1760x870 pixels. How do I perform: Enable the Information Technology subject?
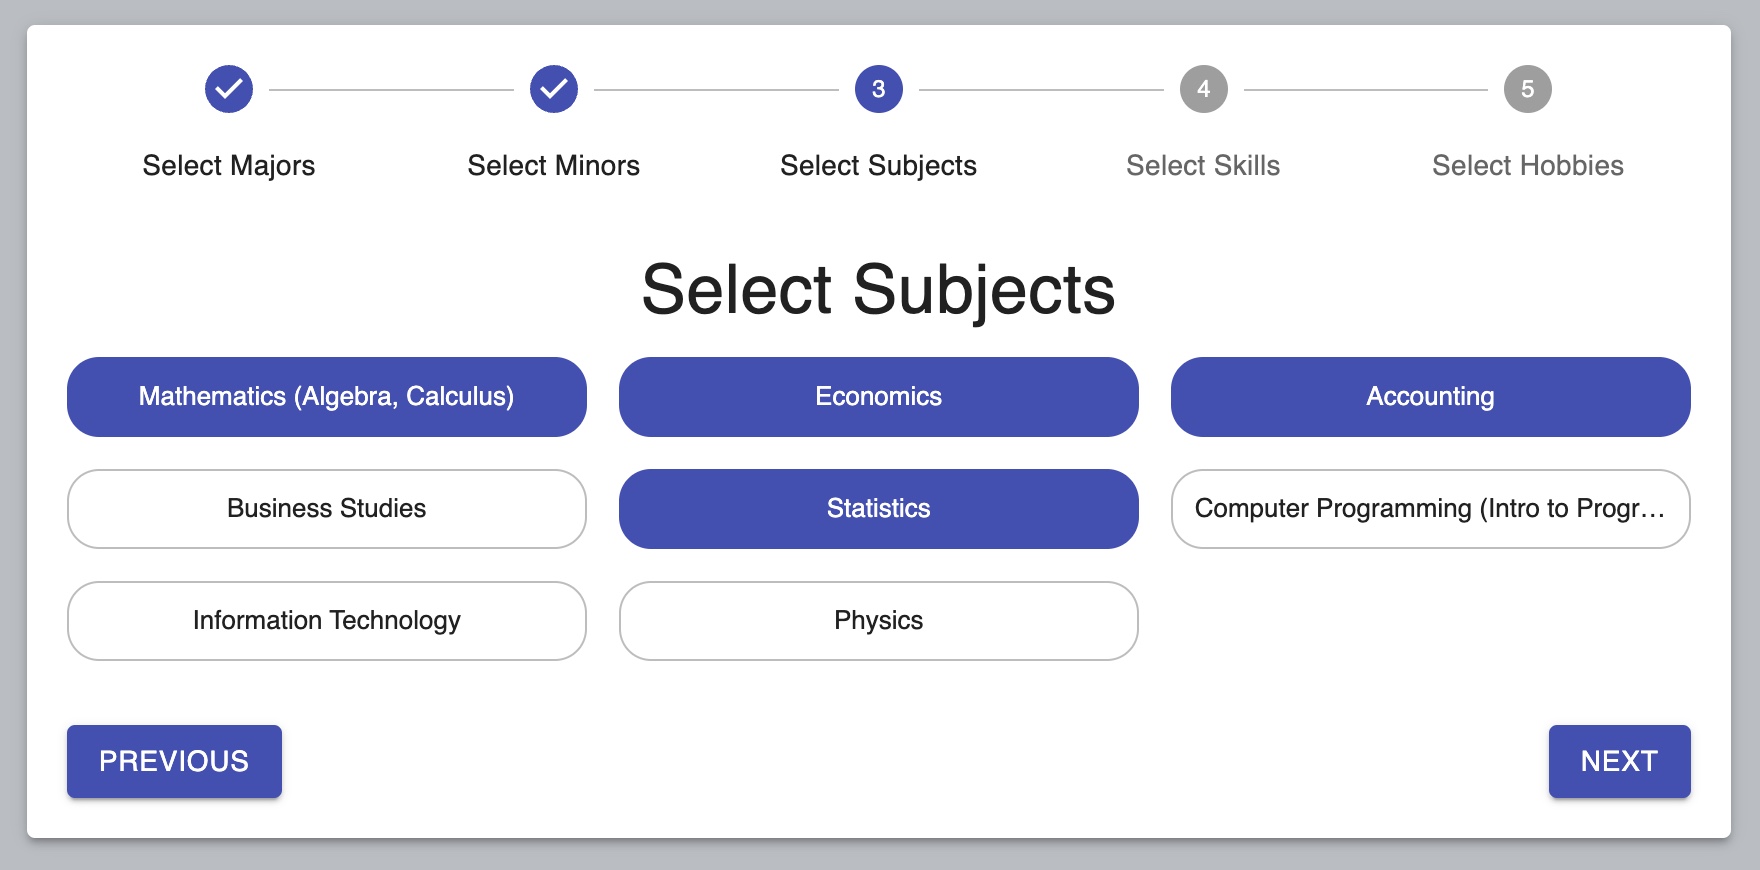pyautogui.click(x=327, y=621)
